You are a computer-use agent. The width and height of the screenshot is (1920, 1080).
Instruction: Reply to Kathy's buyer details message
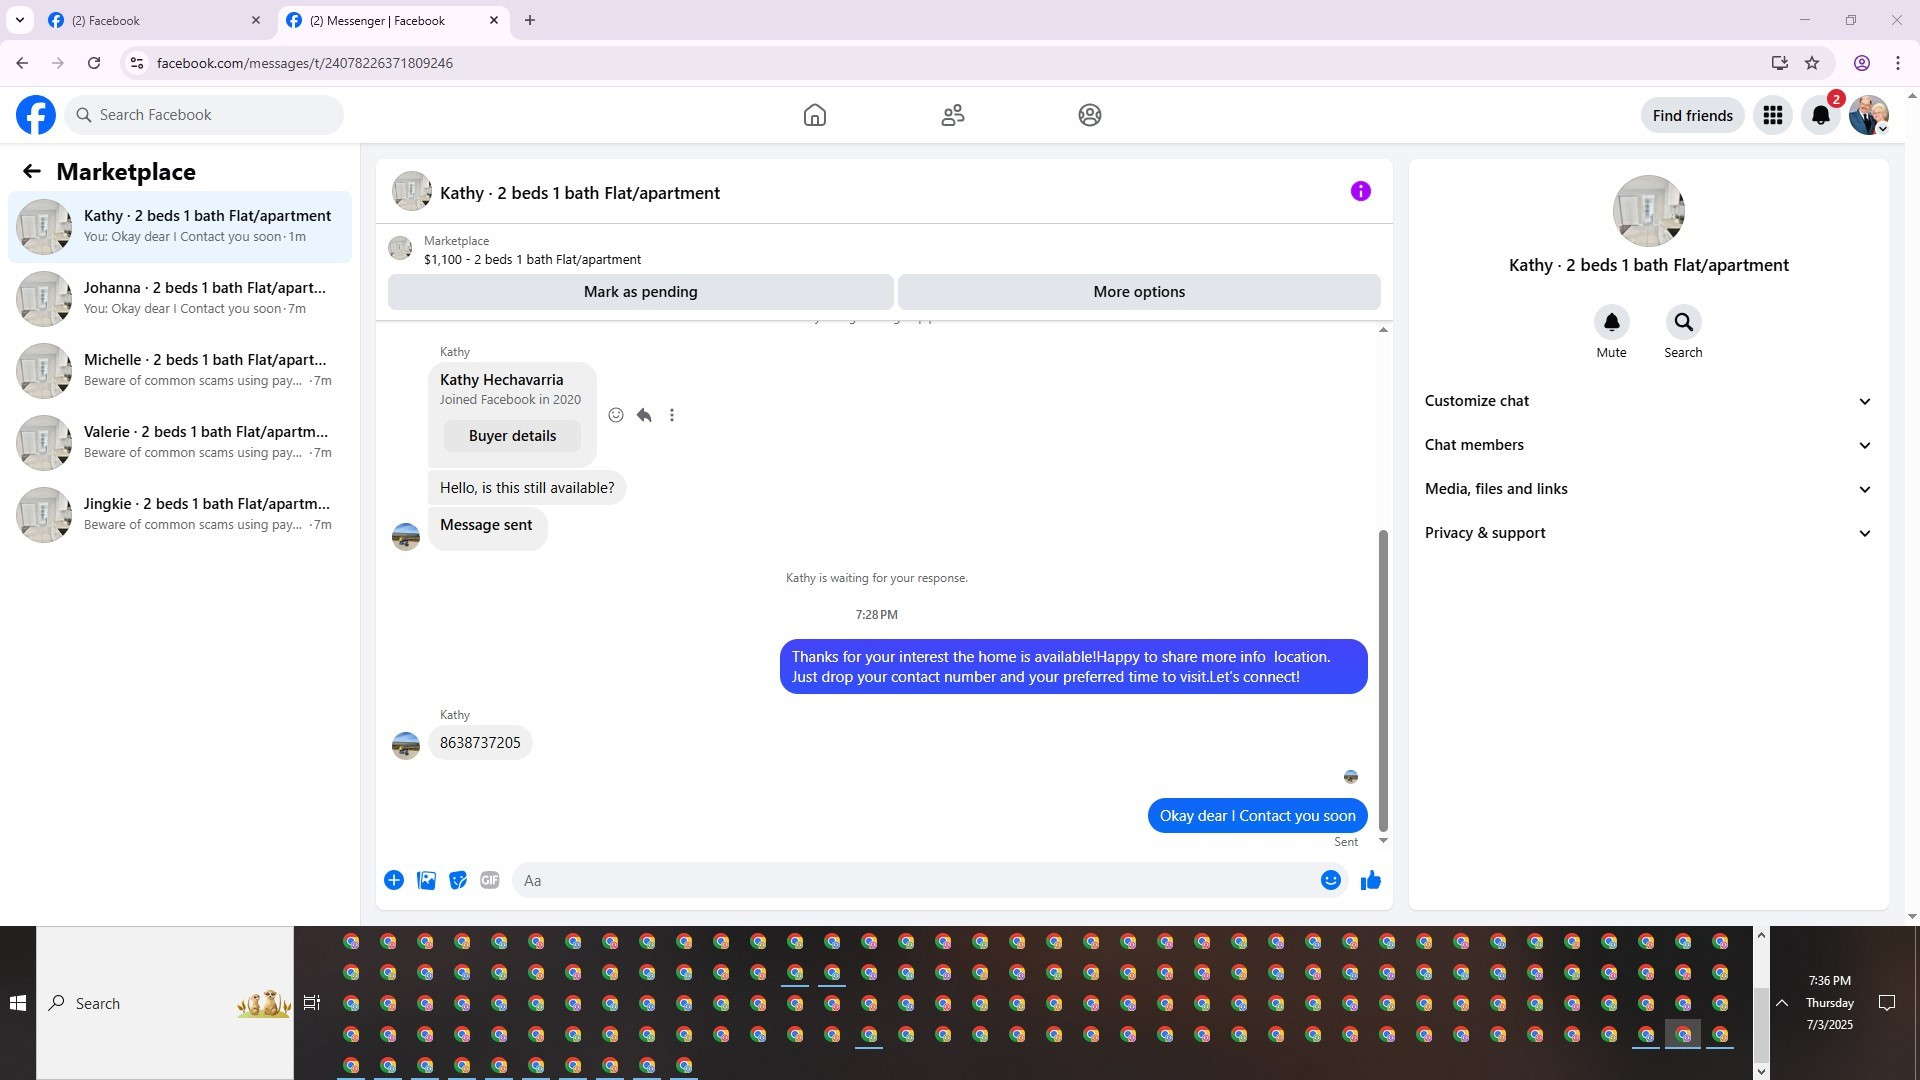pos(644,415)
